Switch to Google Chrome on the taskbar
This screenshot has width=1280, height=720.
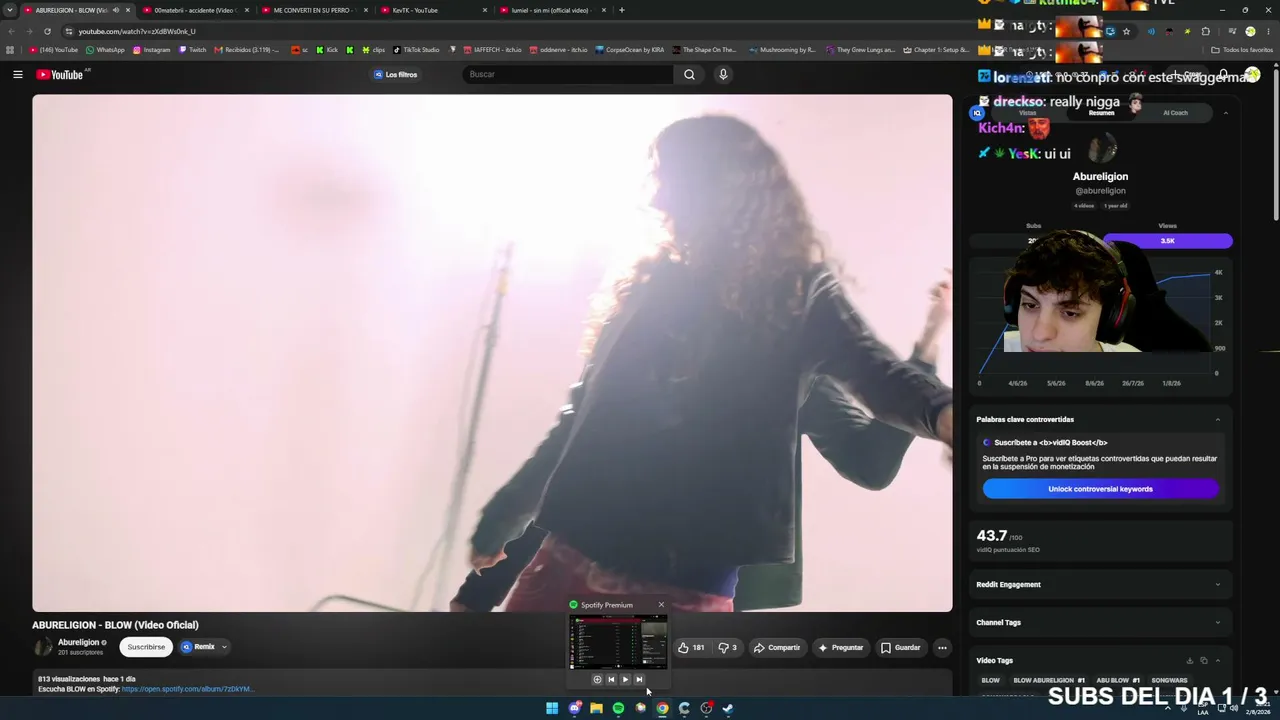(662, 708)
